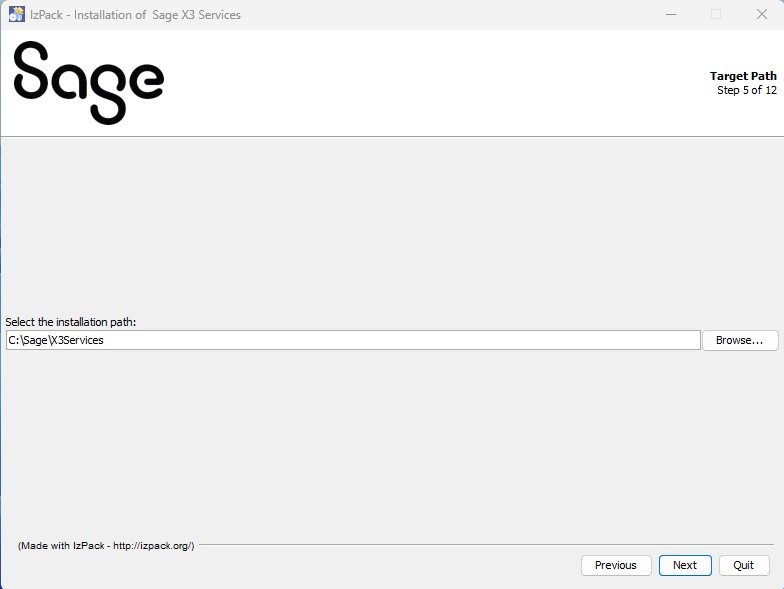Click blank gray area below the path field

[x=390, y=440]
